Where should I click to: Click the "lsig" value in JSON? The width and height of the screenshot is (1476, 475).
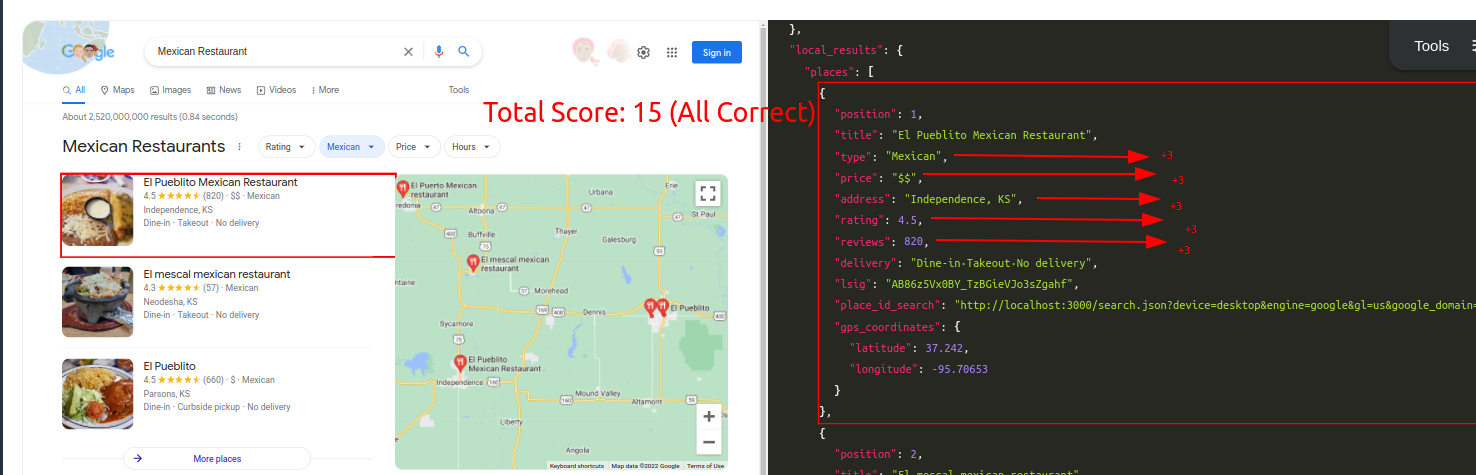tap(979, 284)
